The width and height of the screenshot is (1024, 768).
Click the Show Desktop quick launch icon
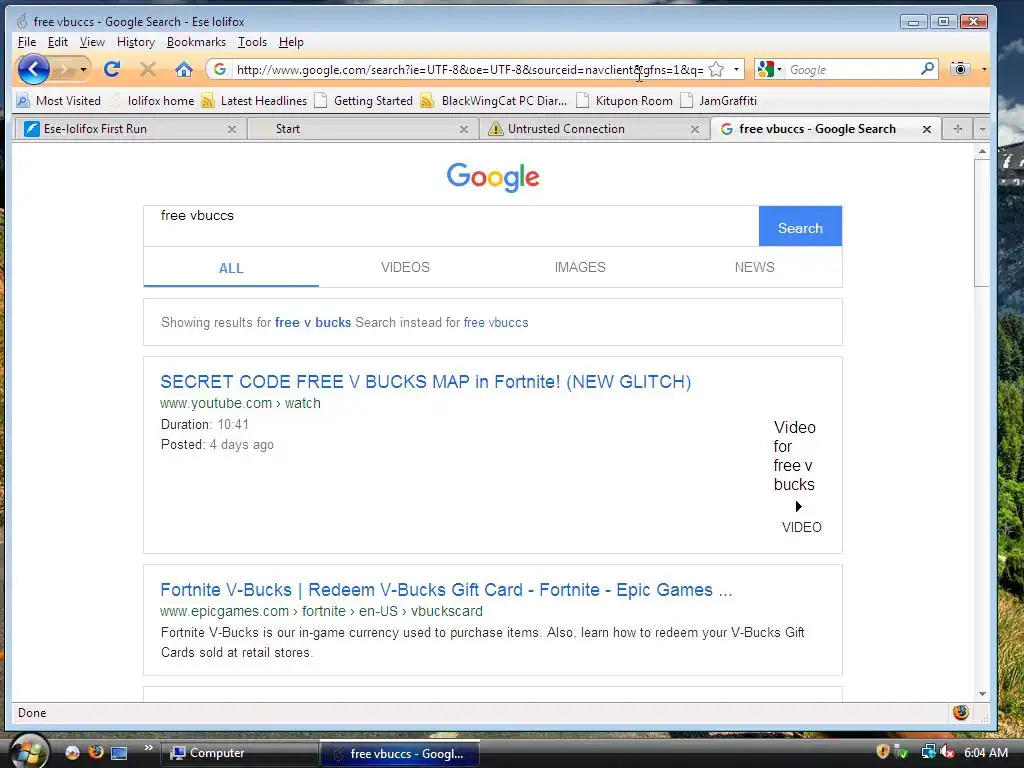[119, 753]
